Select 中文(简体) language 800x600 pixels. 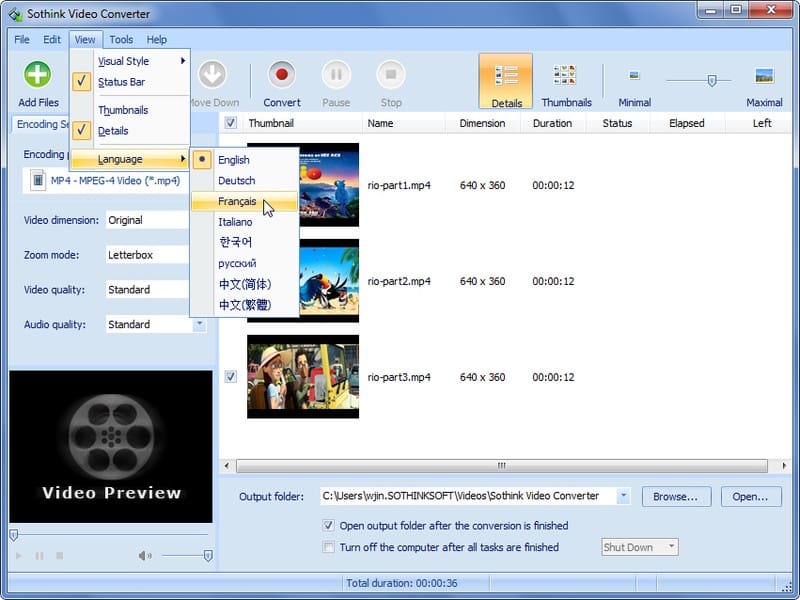point(244,284)
